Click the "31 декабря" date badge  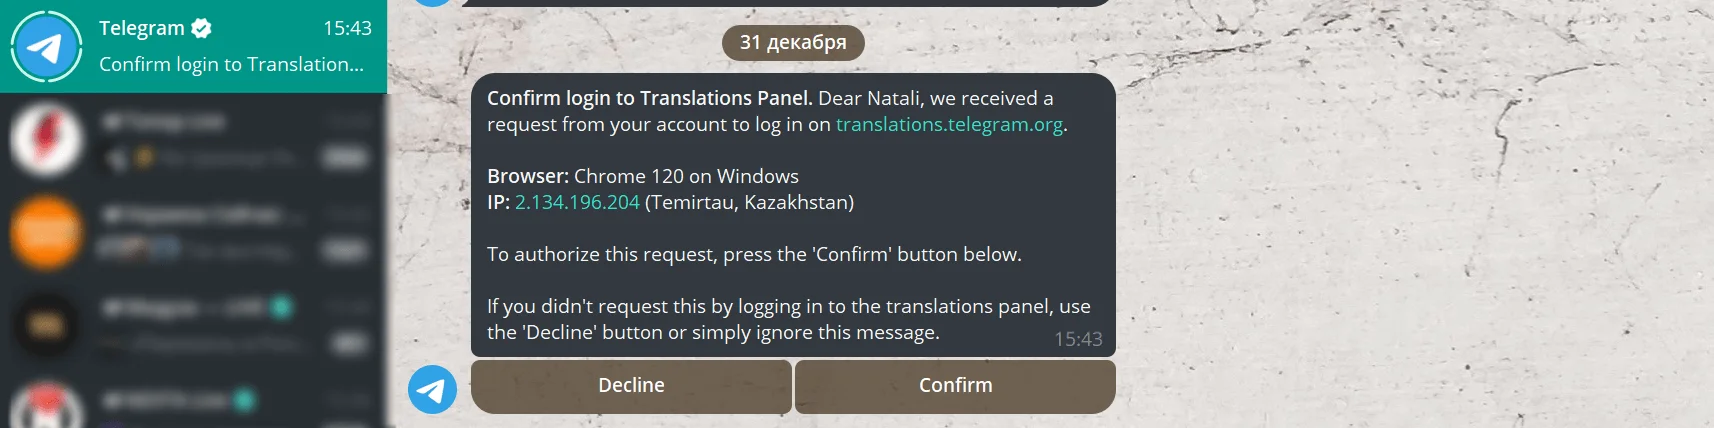tap(793, 42)
